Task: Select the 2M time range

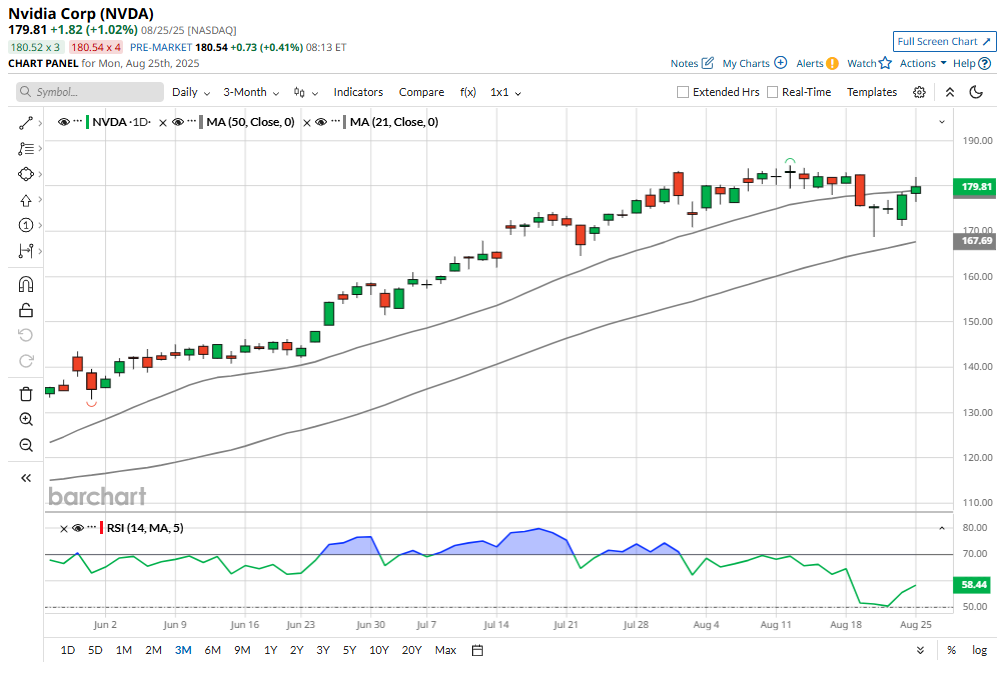Action: tap(154, 650)
